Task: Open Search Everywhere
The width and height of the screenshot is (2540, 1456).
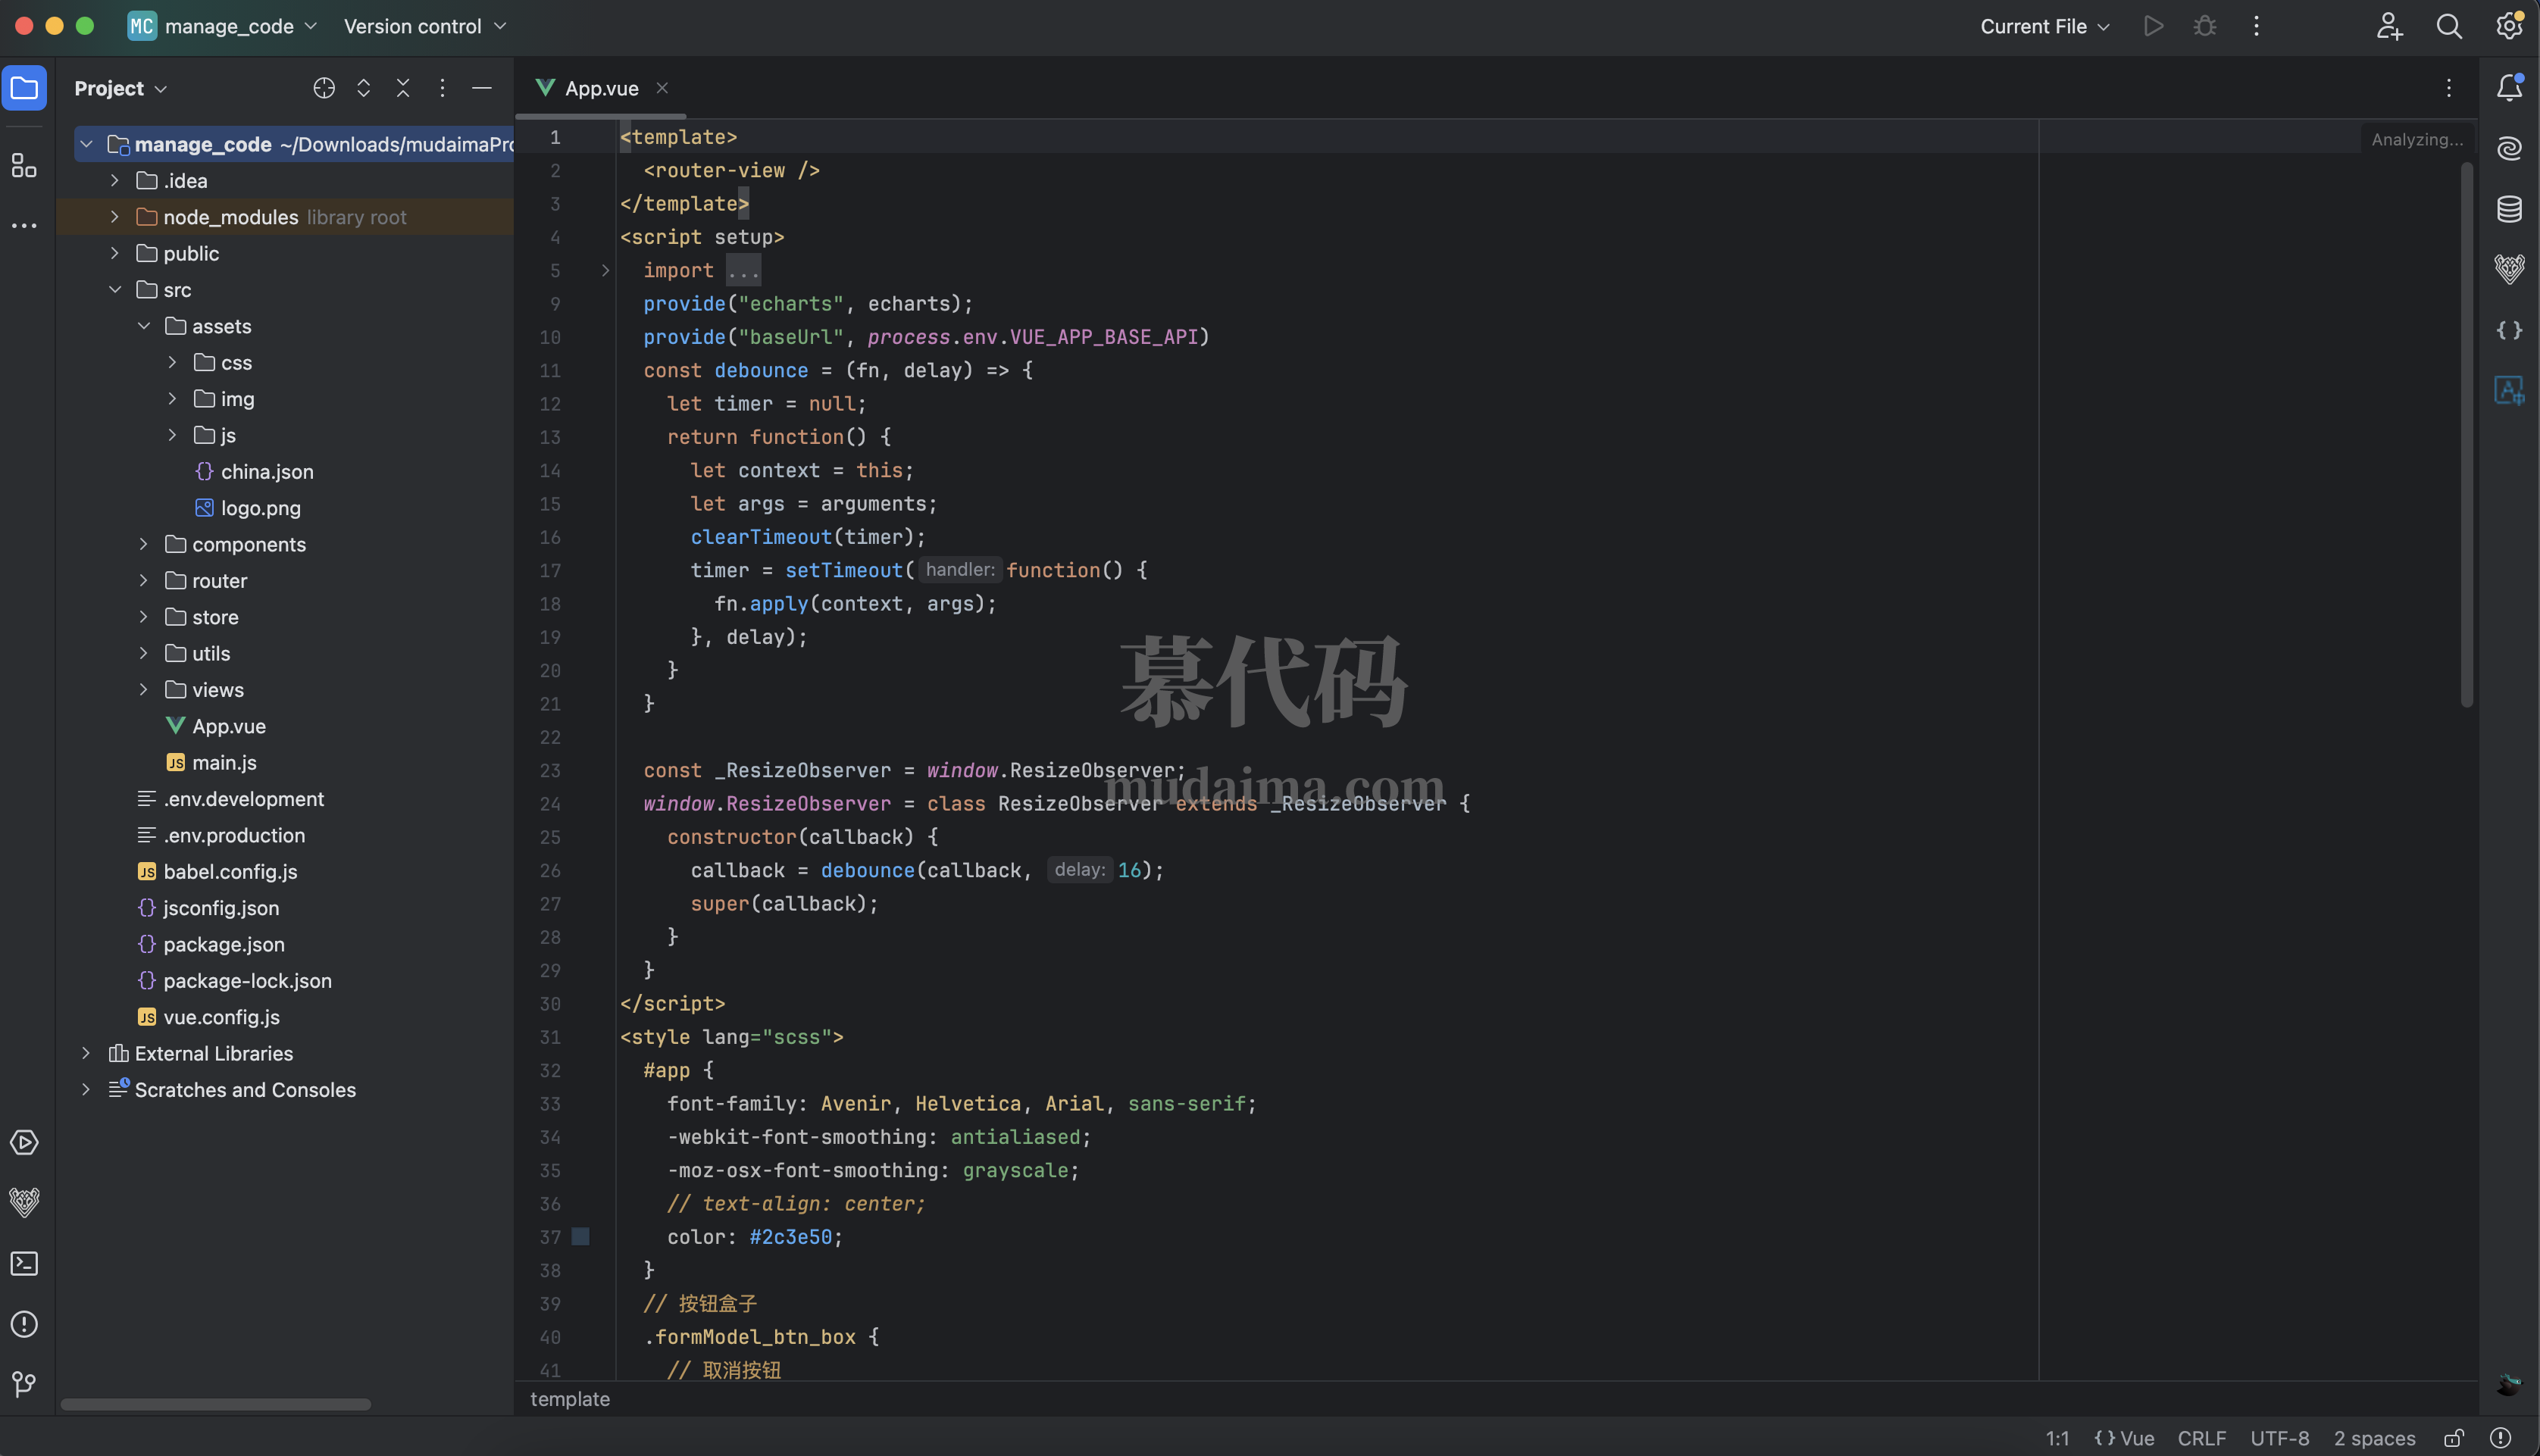Action: coord(2448,26)
